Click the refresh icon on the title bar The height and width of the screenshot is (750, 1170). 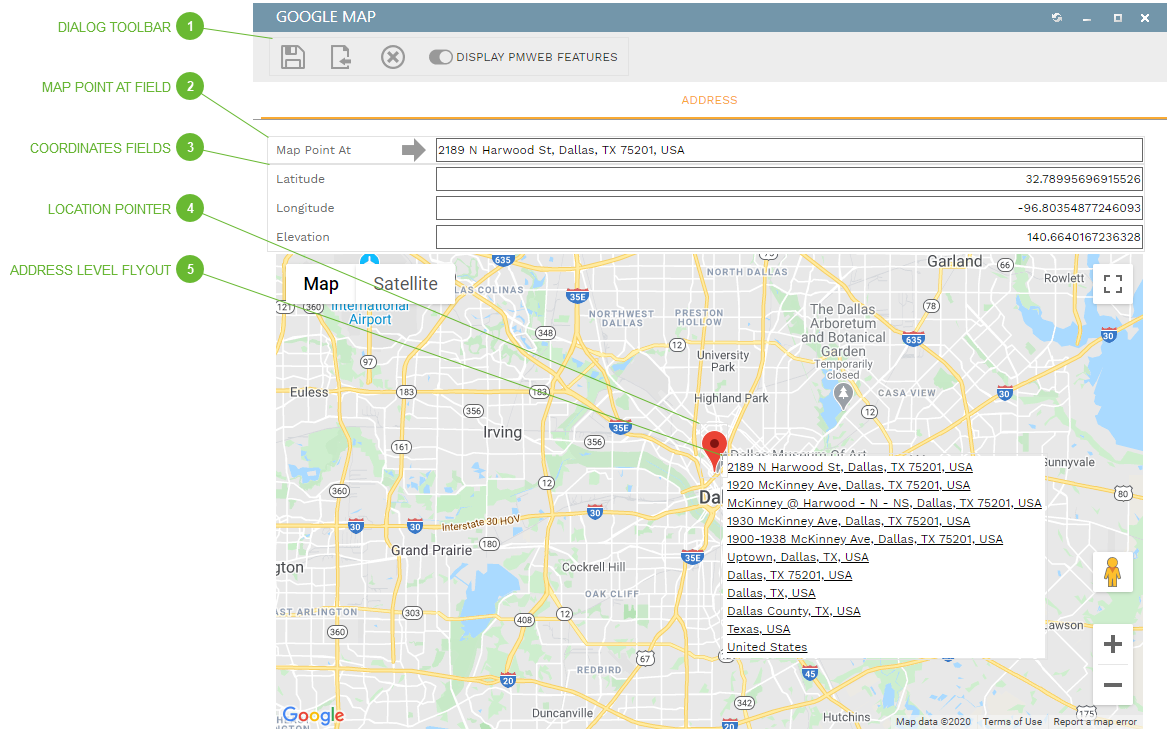tap(1056, 17)
